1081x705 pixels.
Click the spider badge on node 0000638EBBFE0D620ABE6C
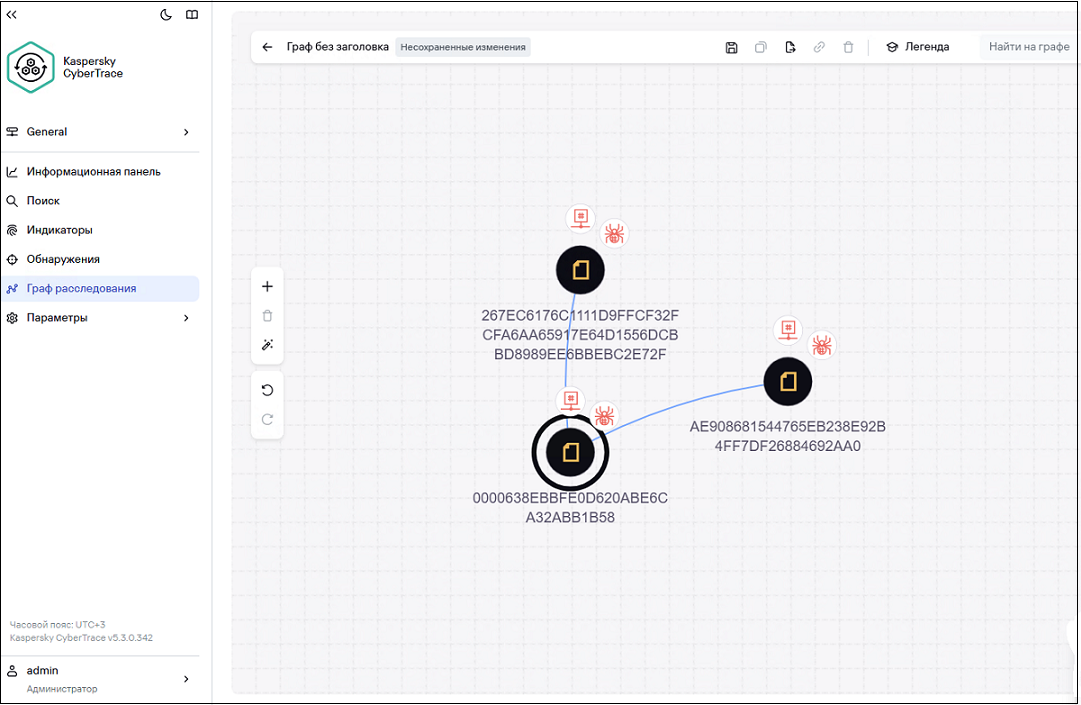click(x=604, y=416)
